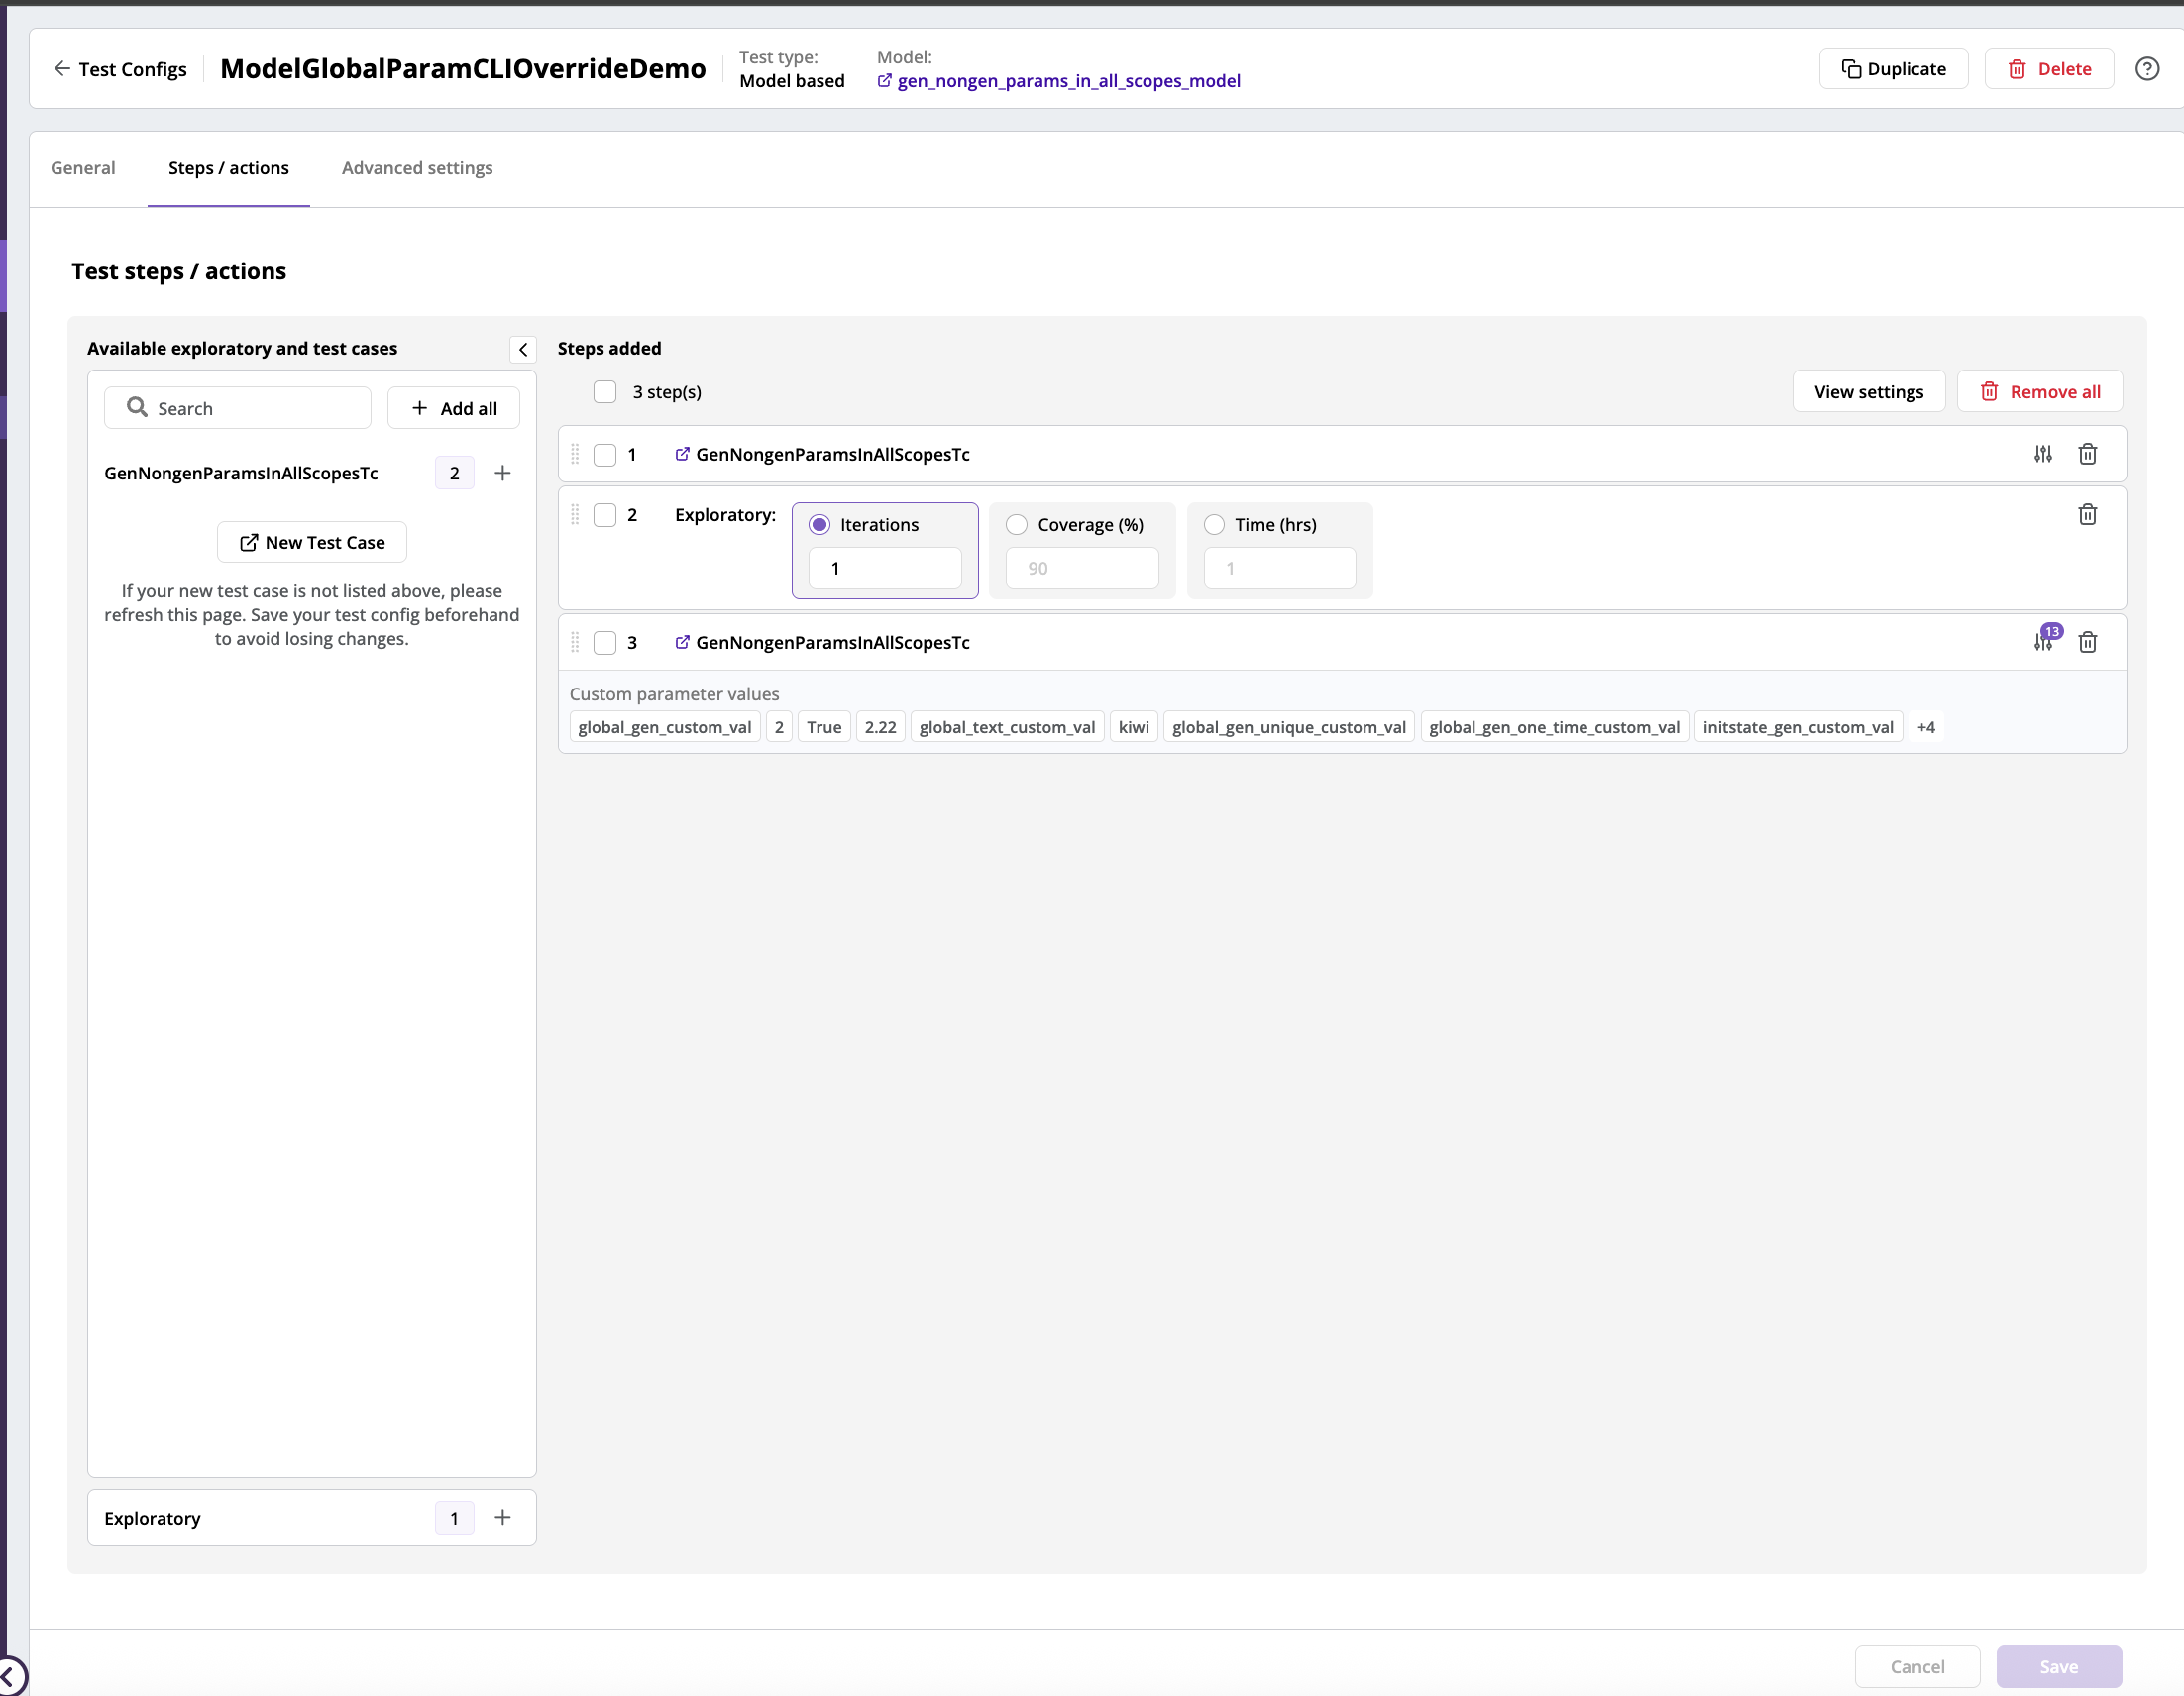
Task: Add another GenNongenParamsInAllScopesTc with the plus icon
Action: [502, 472]
